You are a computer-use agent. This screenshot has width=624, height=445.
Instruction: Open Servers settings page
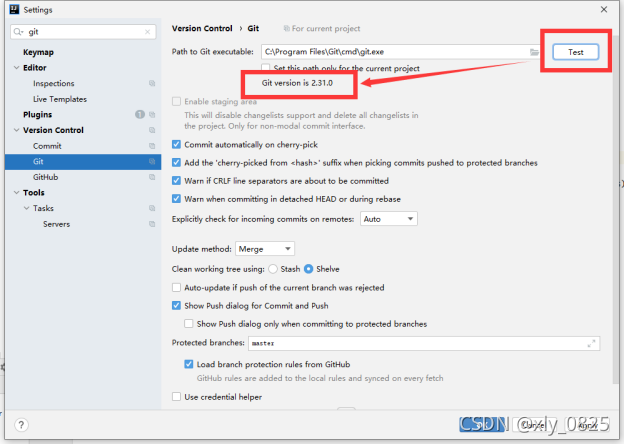click(x=57, y=224)
